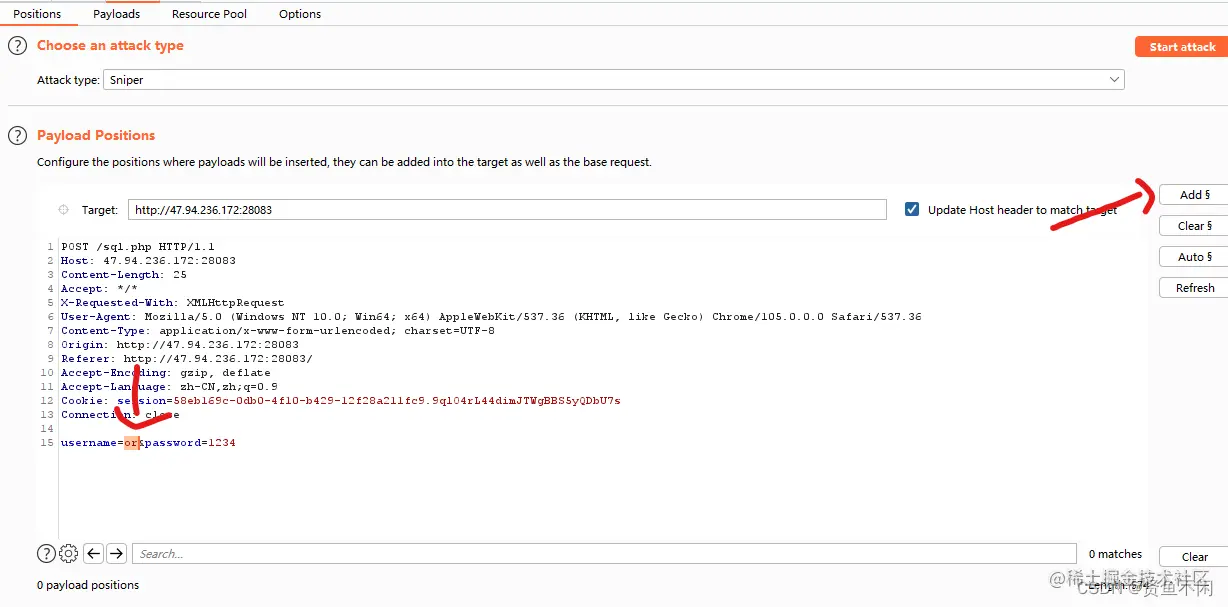Click the 'Payload Positions' heading
Screen dimensions: 1228x607
[x=96, y=135]
